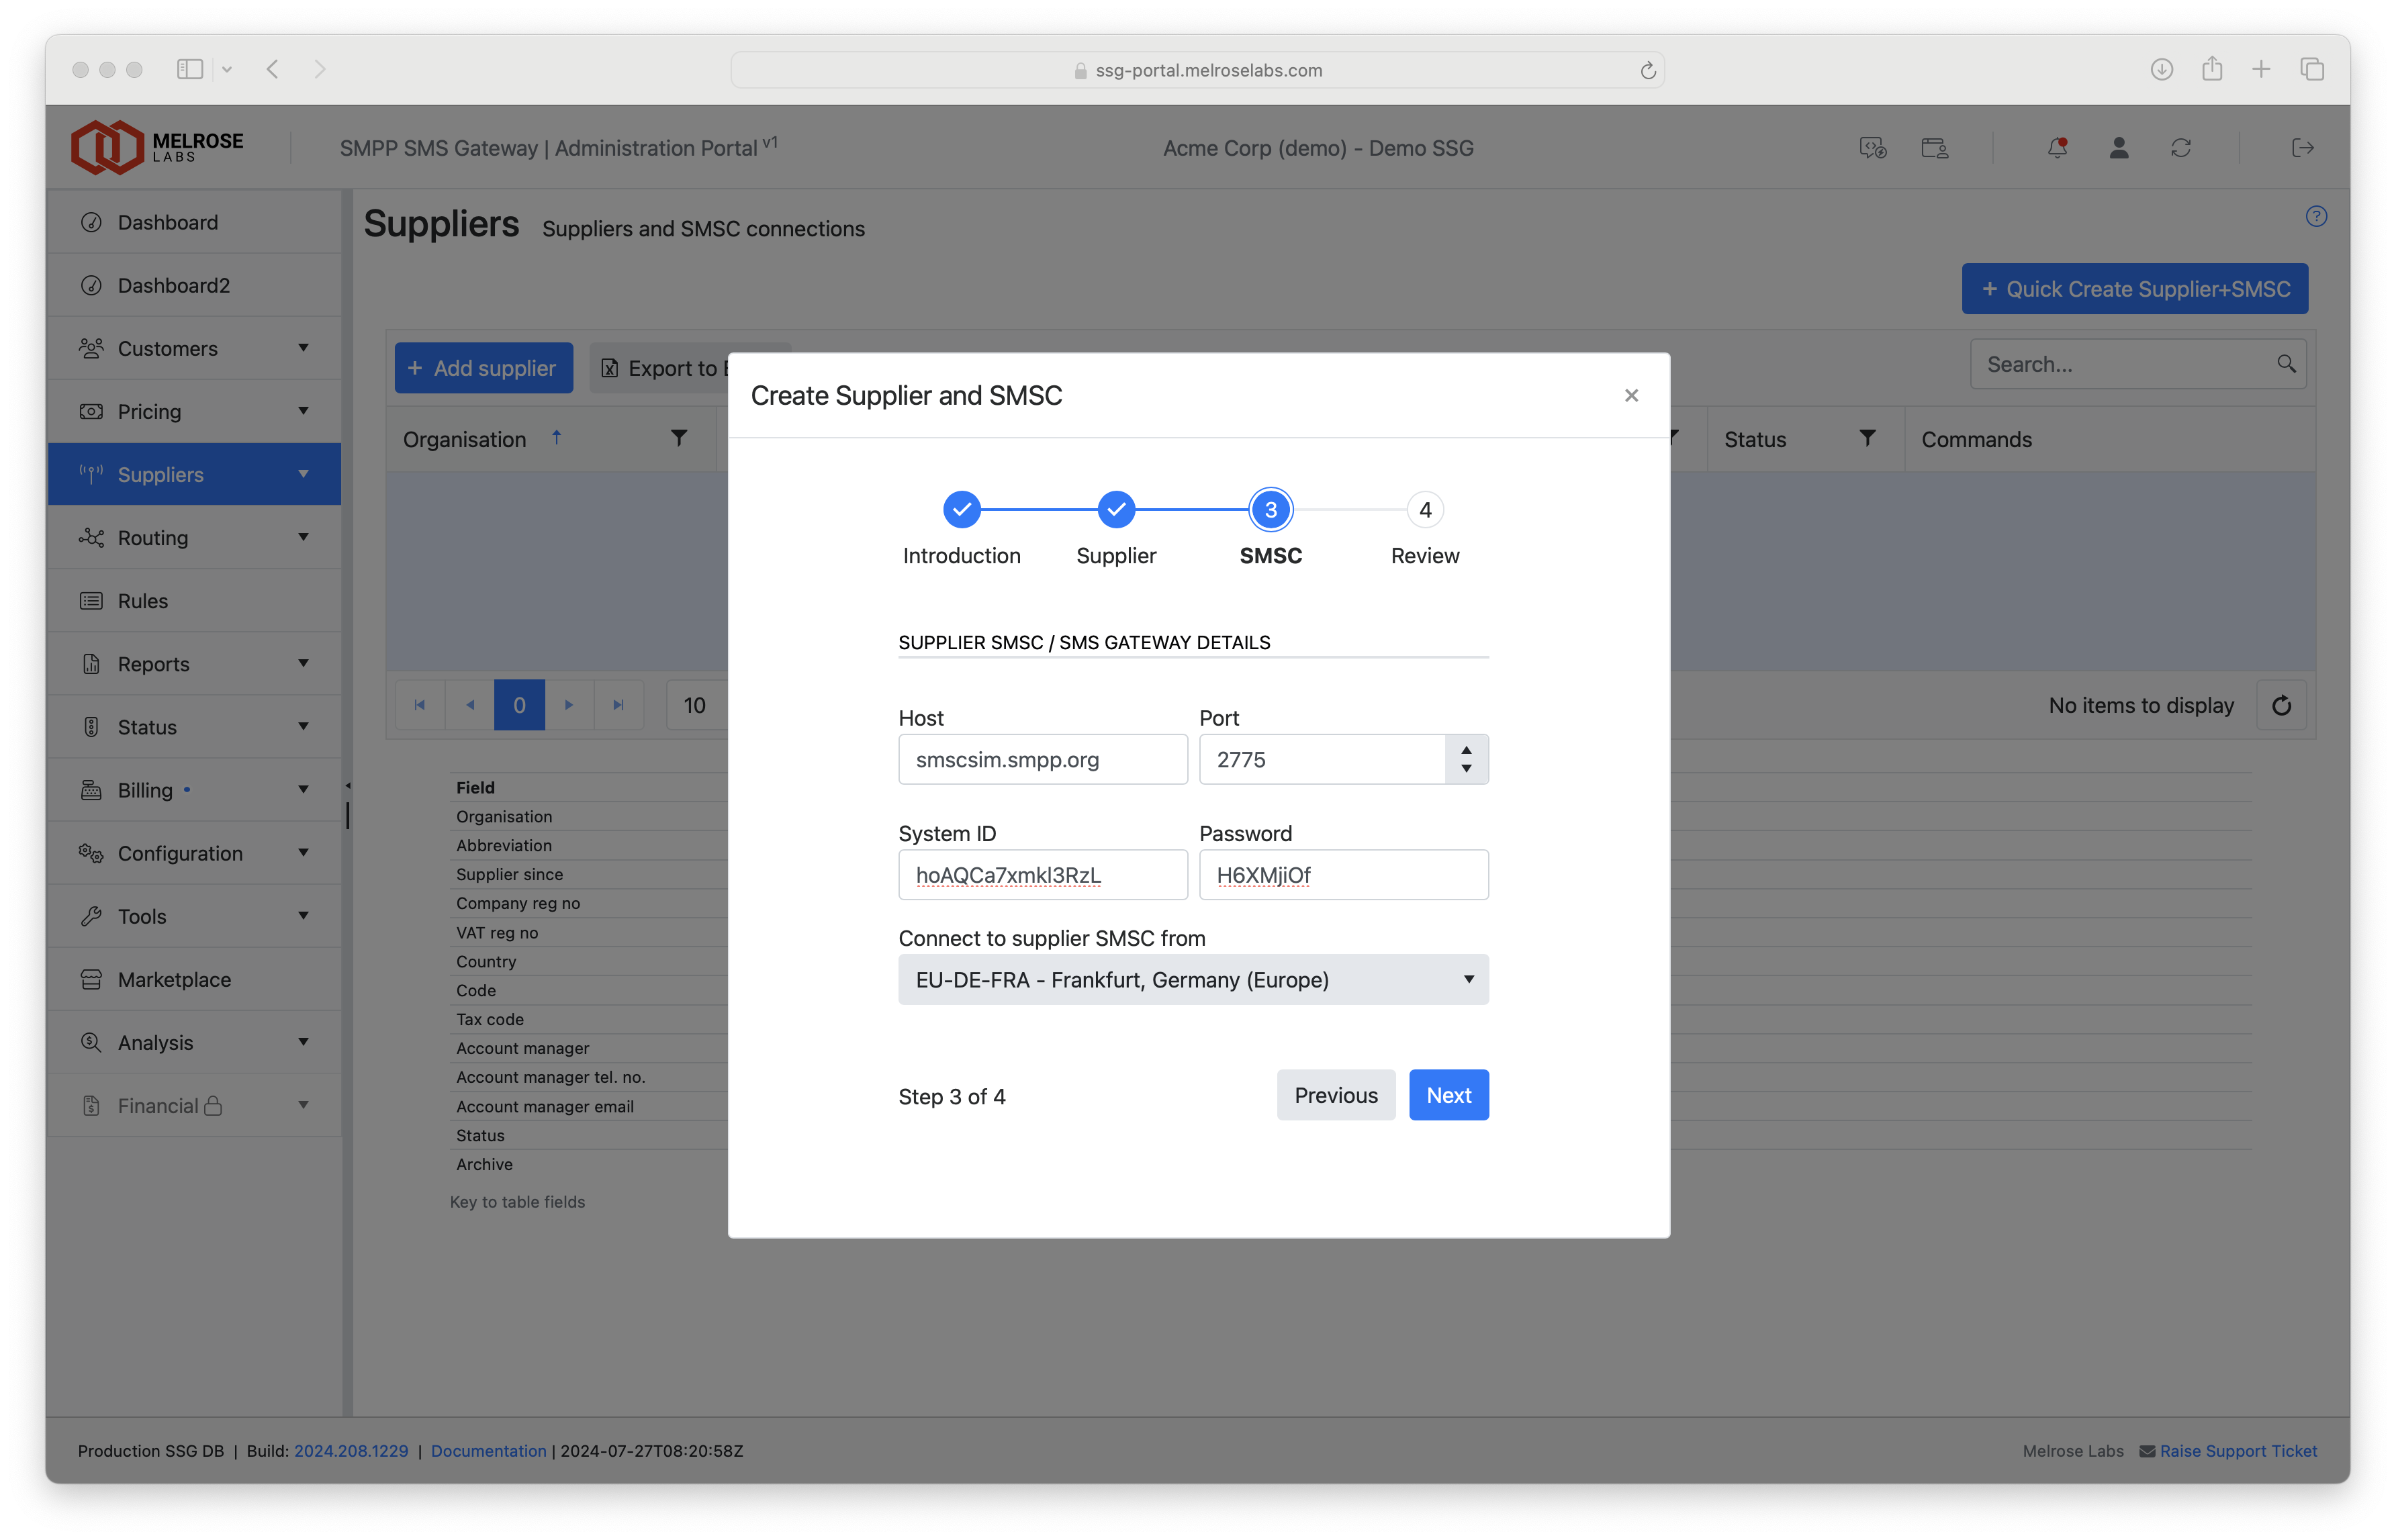Screen dimensions: 2396x1540
Task: Click the Configuration gears icon
Action: click(x=91, y=852)
